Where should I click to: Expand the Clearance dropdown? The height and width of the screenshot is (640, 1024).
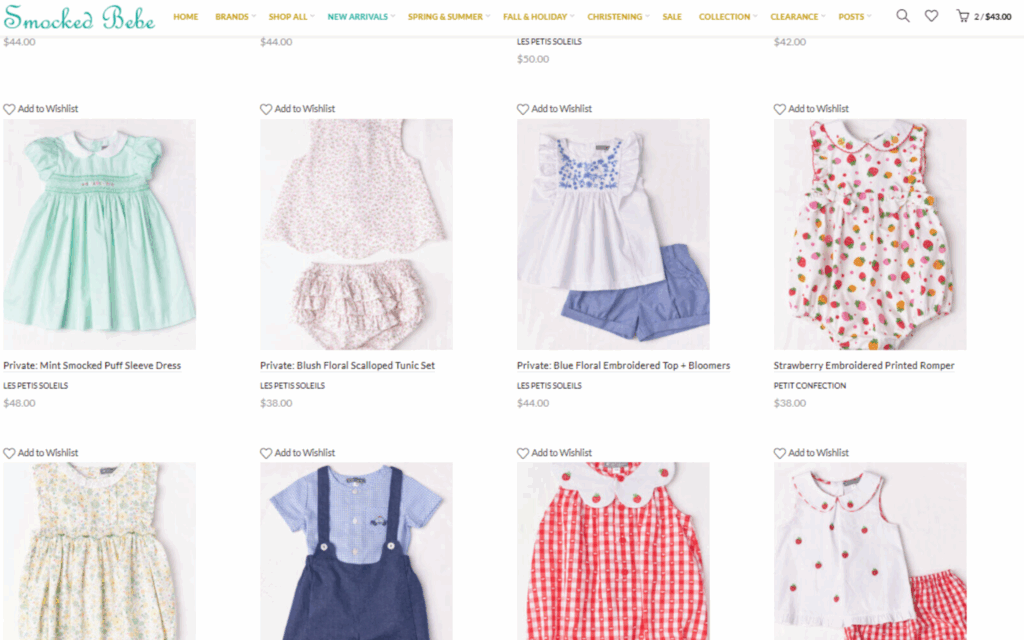tap(797, 17)
